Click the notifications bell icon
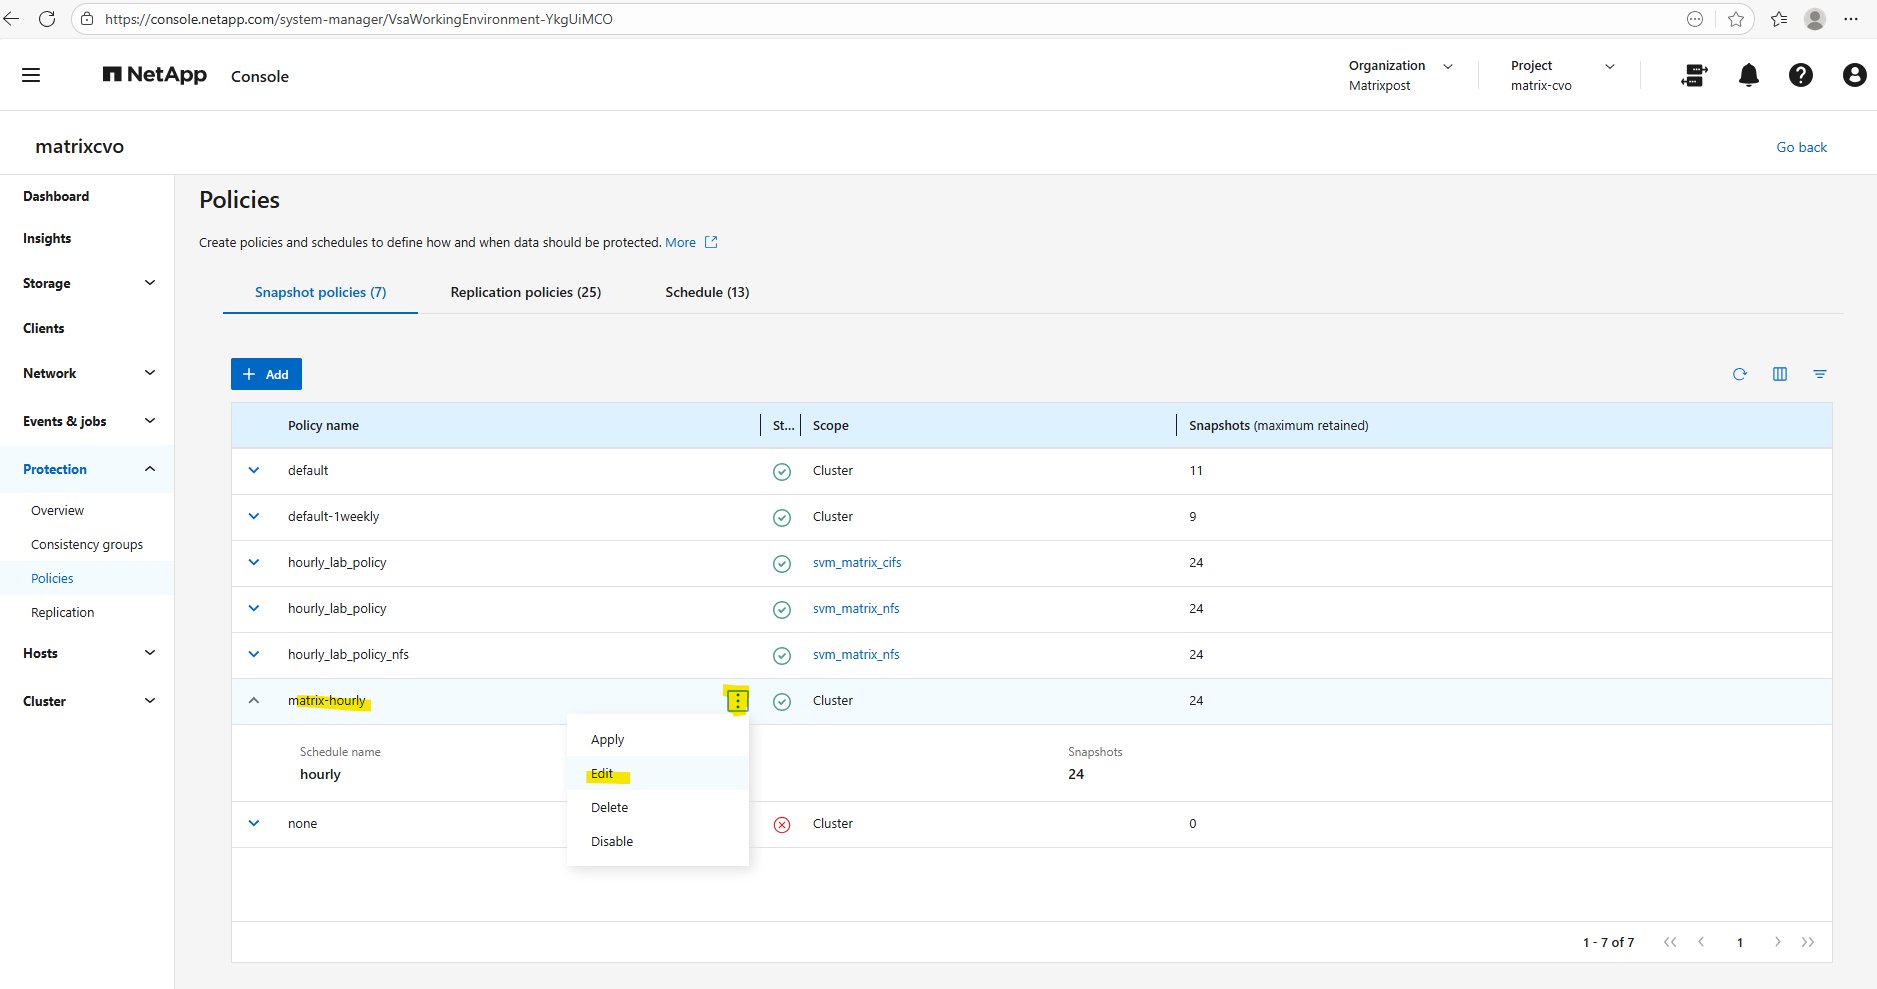The width and height of the screenshot is (1877, 989). pos(1748,75)
